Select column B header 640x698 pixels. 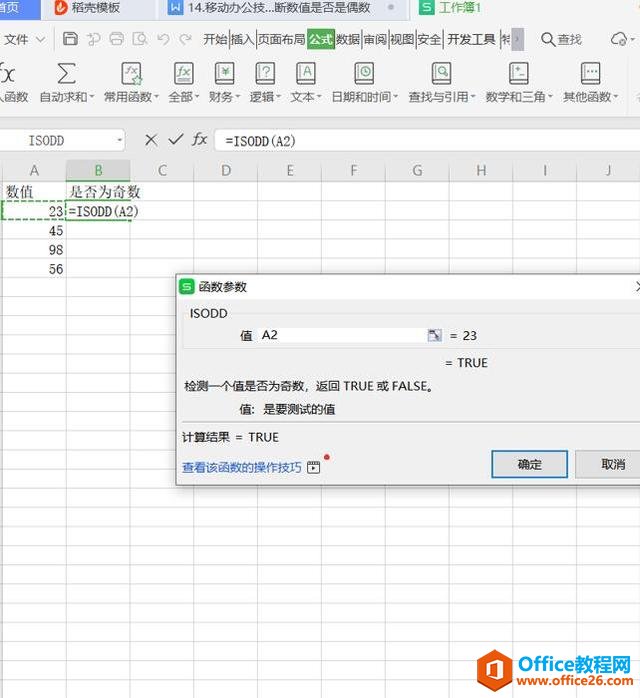pyautogui.click(x=98, y=170)
